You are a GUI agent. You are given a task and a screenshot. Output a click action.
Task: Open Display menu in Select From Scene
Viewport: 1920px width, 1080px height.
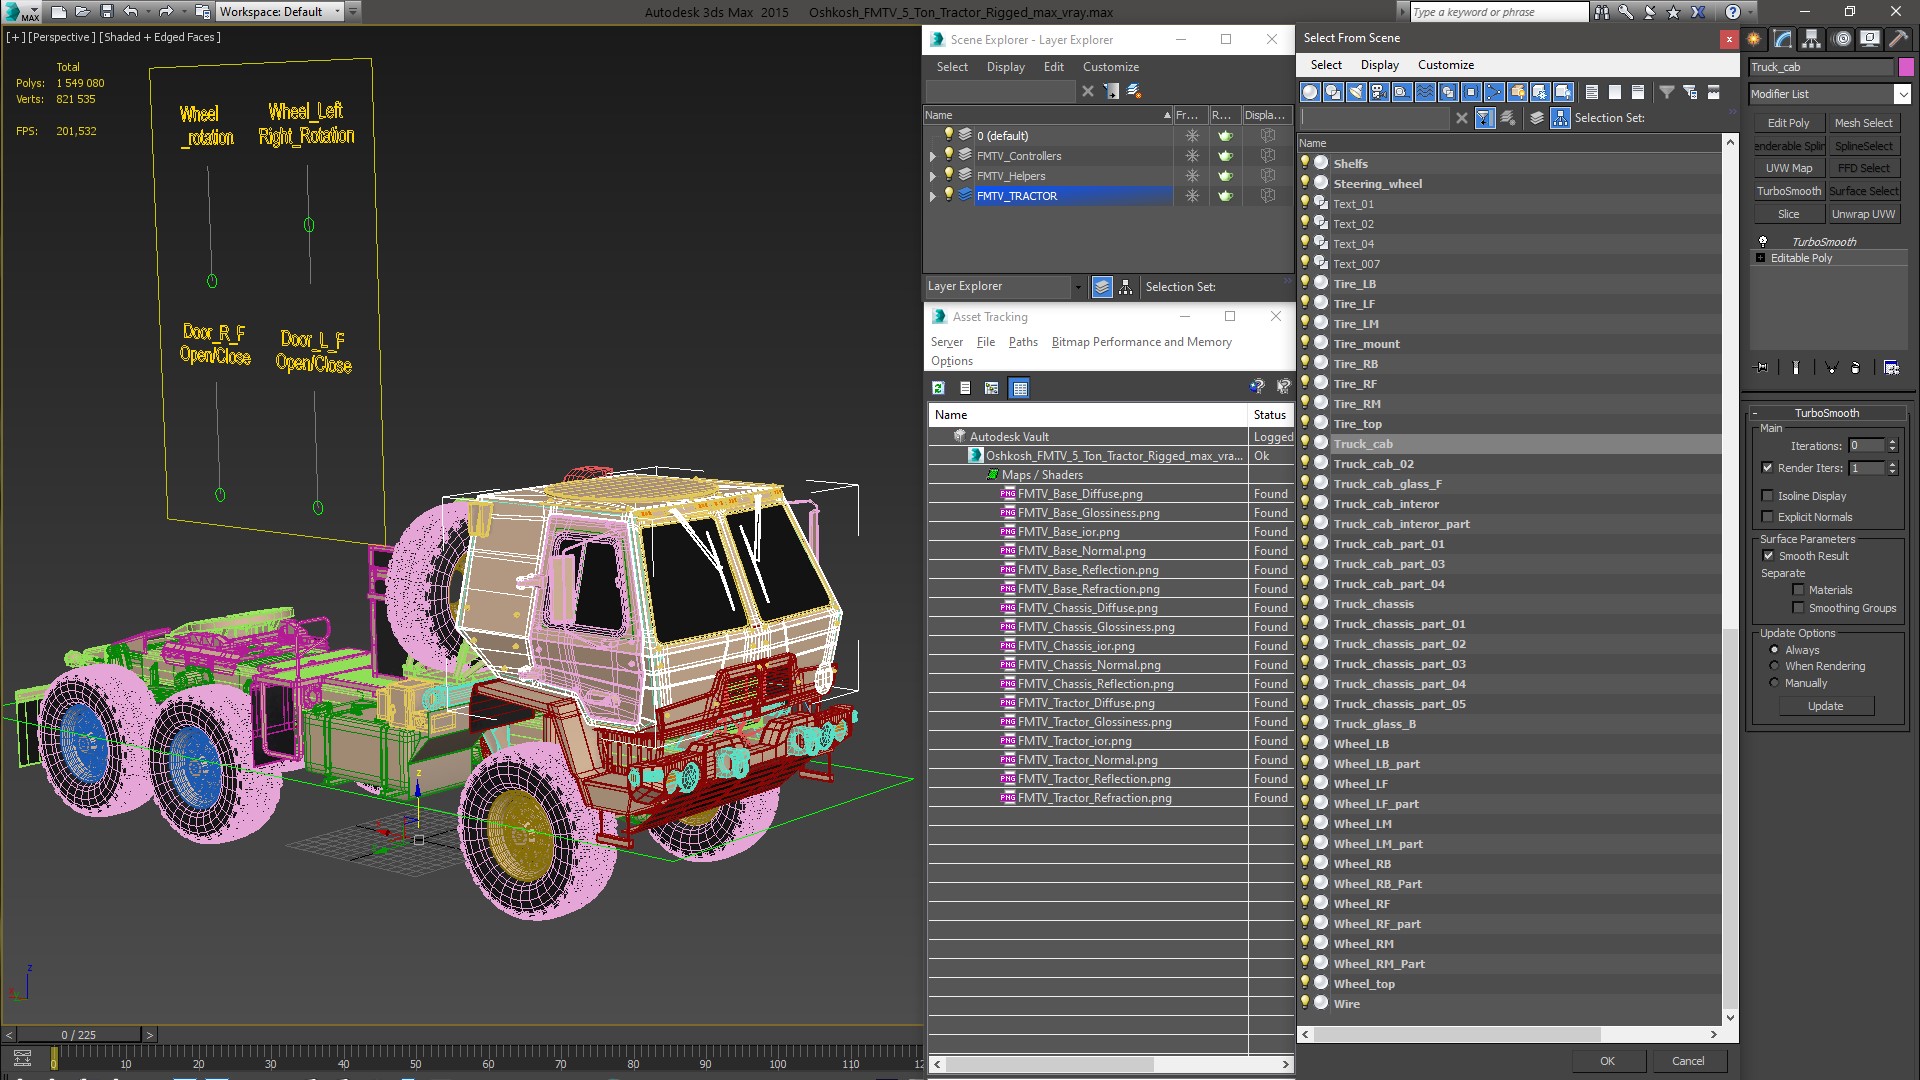click(x=1379, y=65)
